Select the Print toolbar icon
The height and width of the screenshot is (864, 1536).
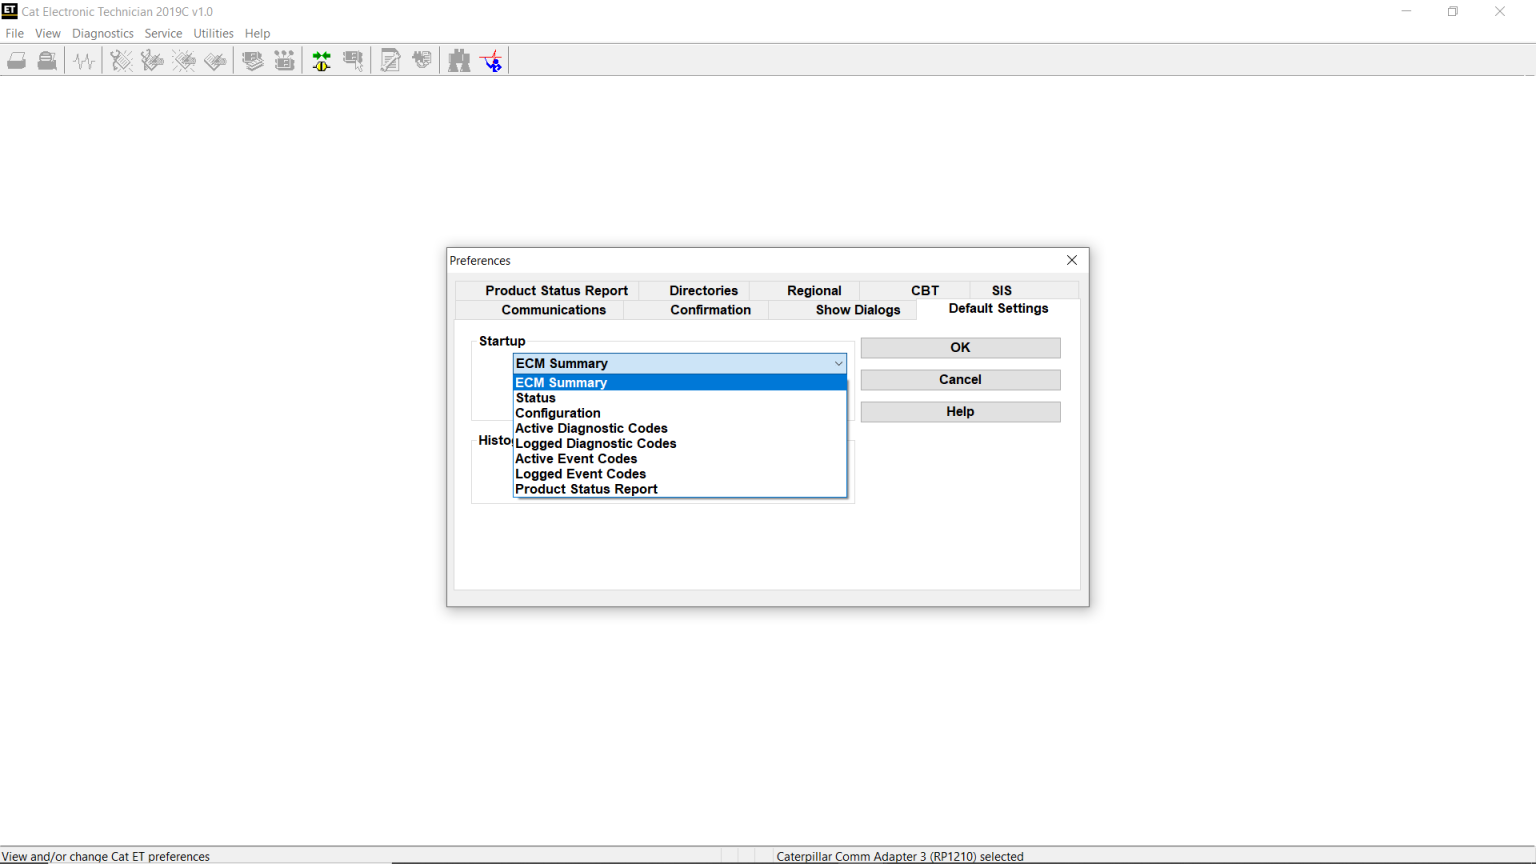pos(16,60)
